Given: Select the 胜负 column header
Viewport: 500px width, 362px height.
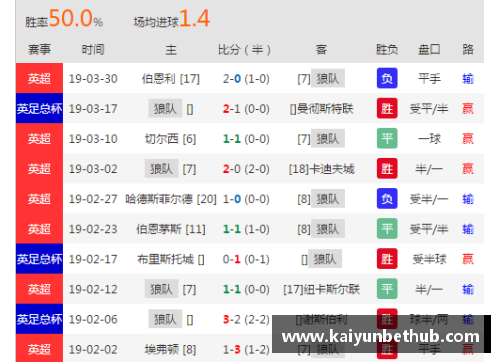Looking at the screenshot, I should (387, 50).
